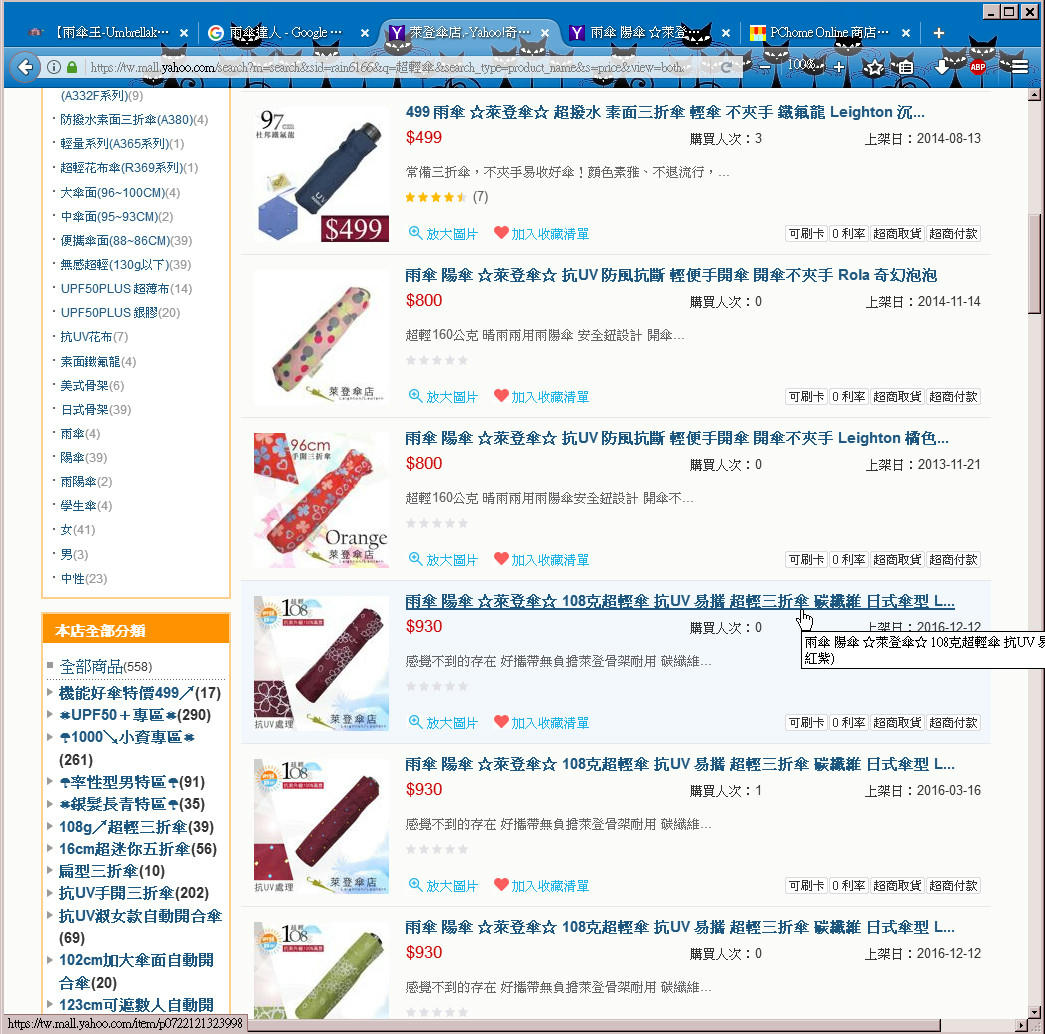The height and width of the screenshot is (1034, 1045).
Task: Filter by 學生傘(4)
Action: [86, 505]
